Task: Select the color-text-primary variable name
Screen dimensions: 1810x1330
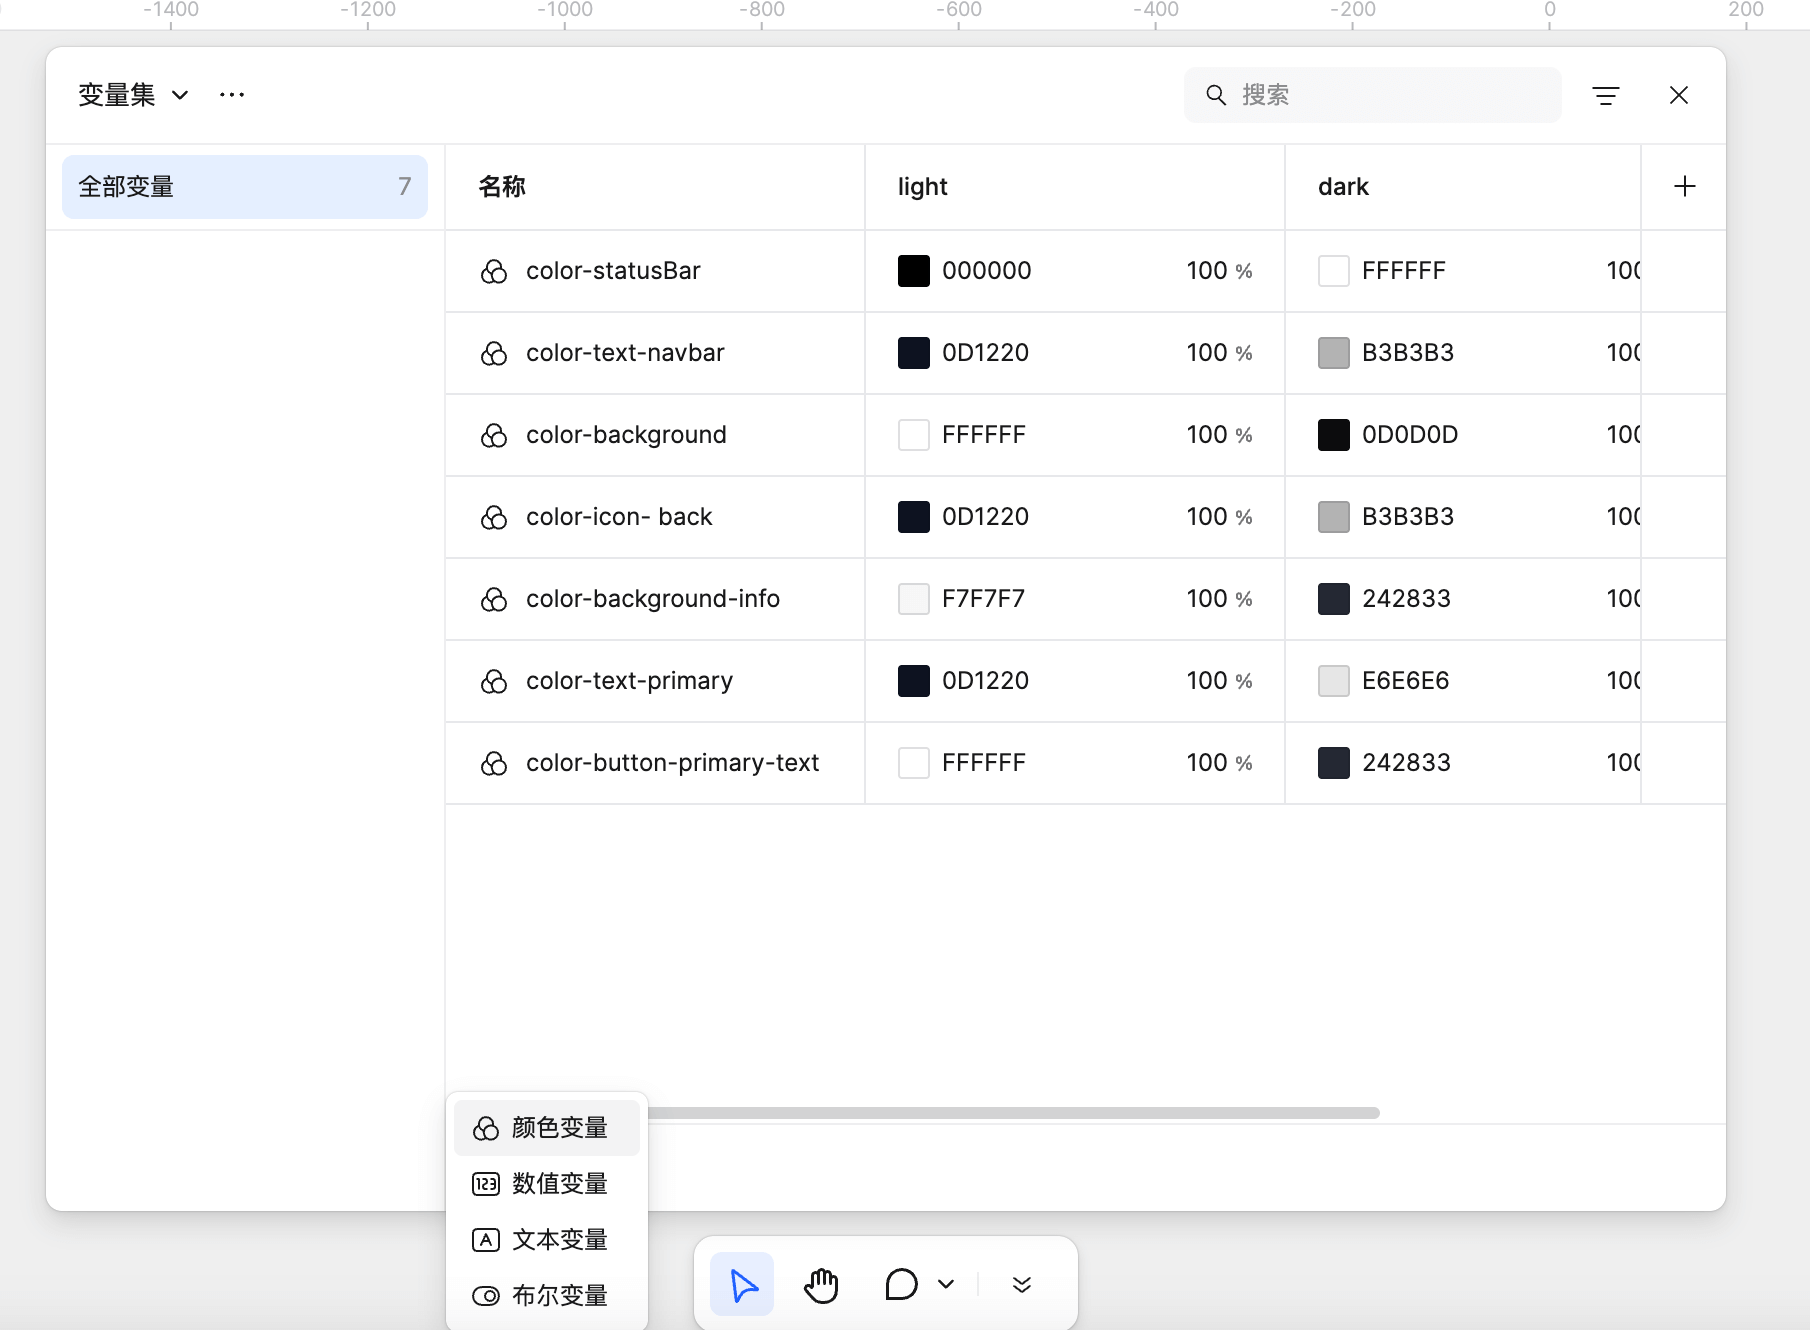Action: pyautogui.click(x=629, y=680)
